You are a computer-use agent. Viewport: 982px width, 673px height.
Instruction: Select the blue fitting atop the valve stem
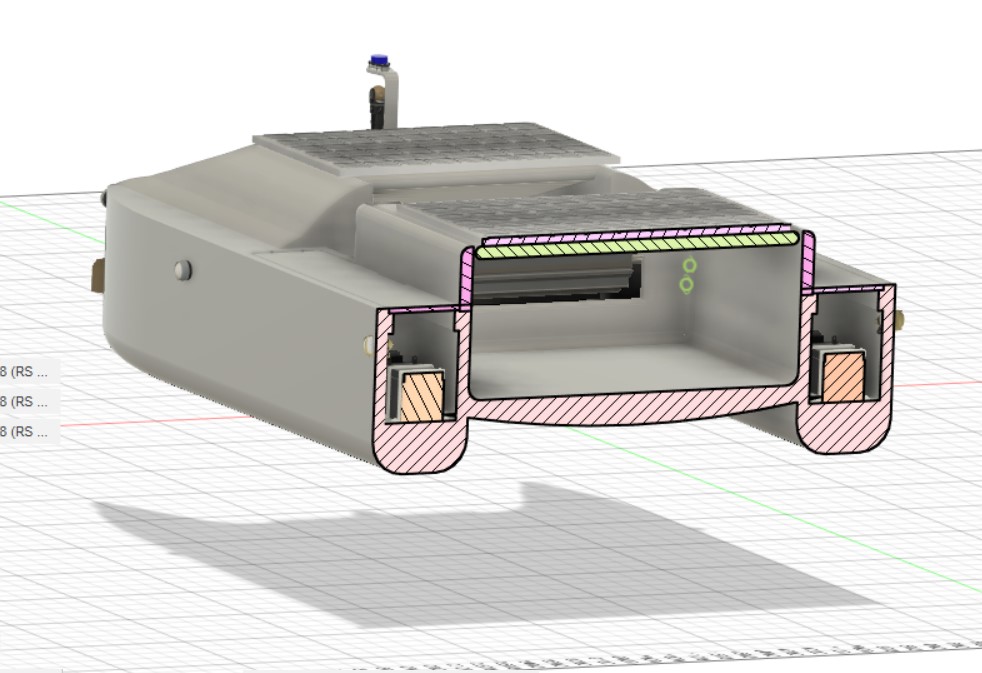[378, 60]
